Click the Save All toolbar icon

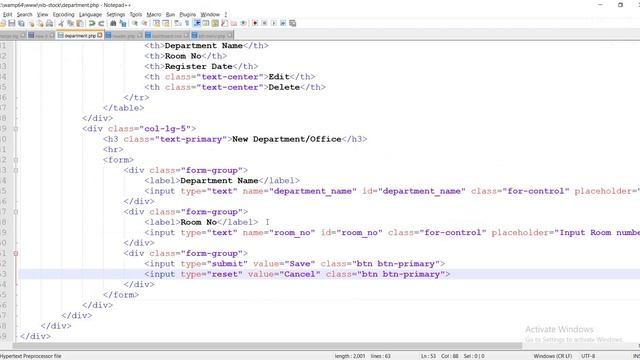tap(21, 23)
